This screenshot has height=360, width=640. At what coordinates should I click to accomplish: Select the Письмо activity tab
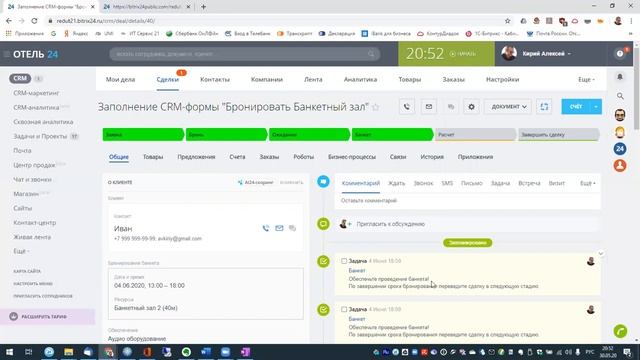pos(471,183)
